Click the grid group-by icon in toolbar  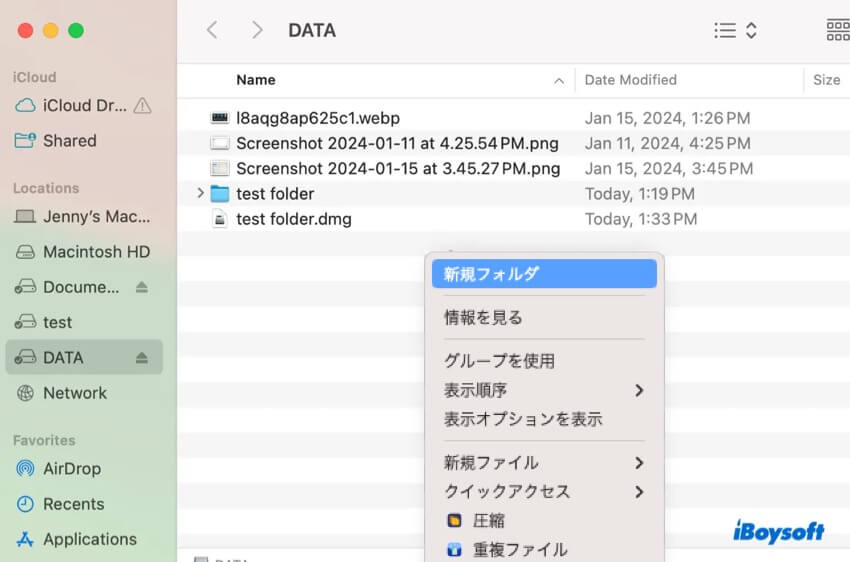click(838, 30)
